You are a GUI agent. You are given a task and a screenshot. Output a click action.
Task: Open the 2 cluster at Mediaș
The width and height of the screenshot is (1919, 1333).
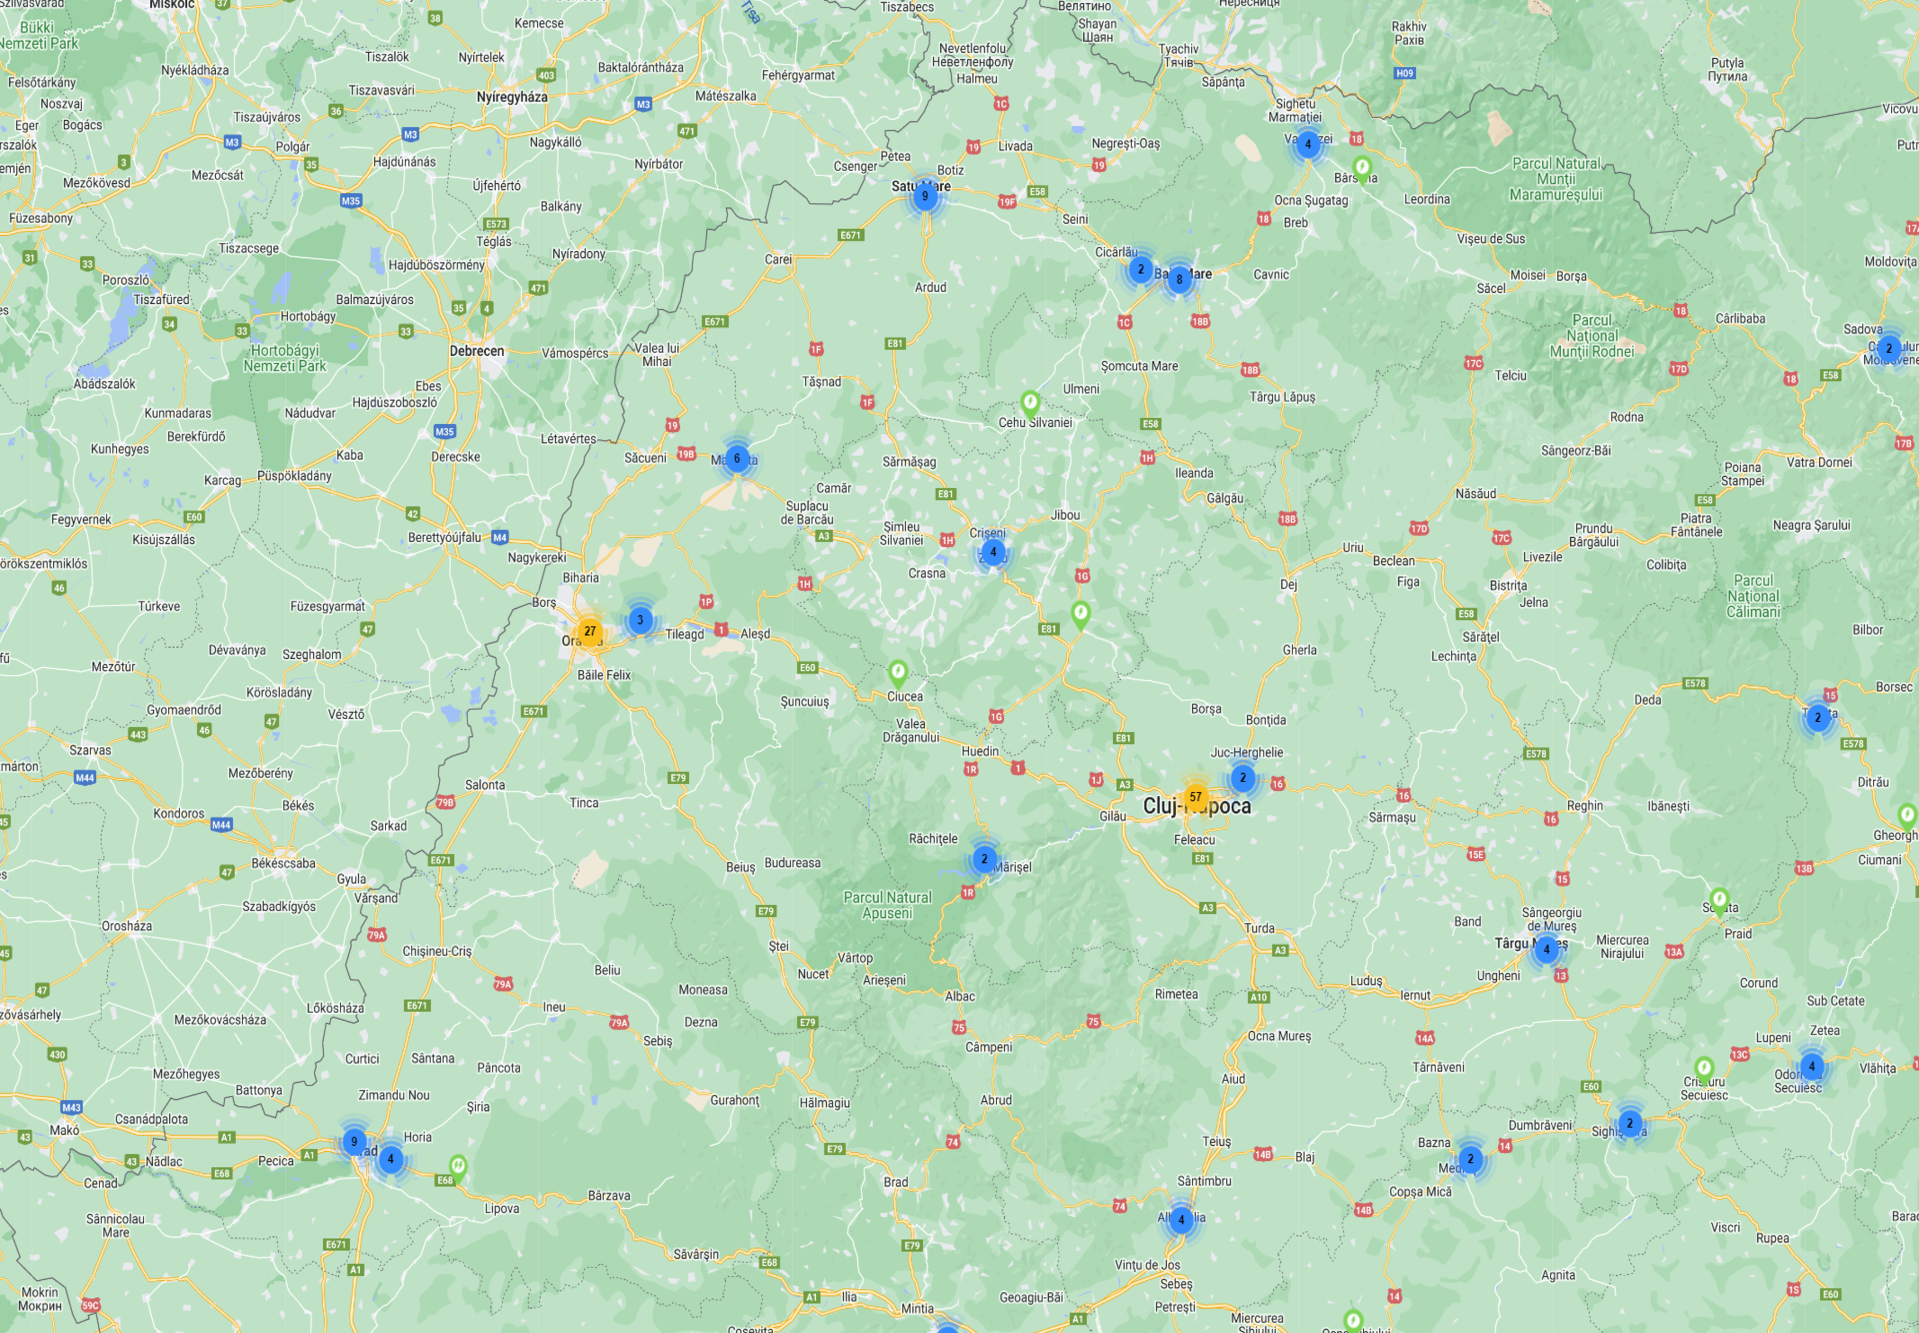pos(1470,1159)
